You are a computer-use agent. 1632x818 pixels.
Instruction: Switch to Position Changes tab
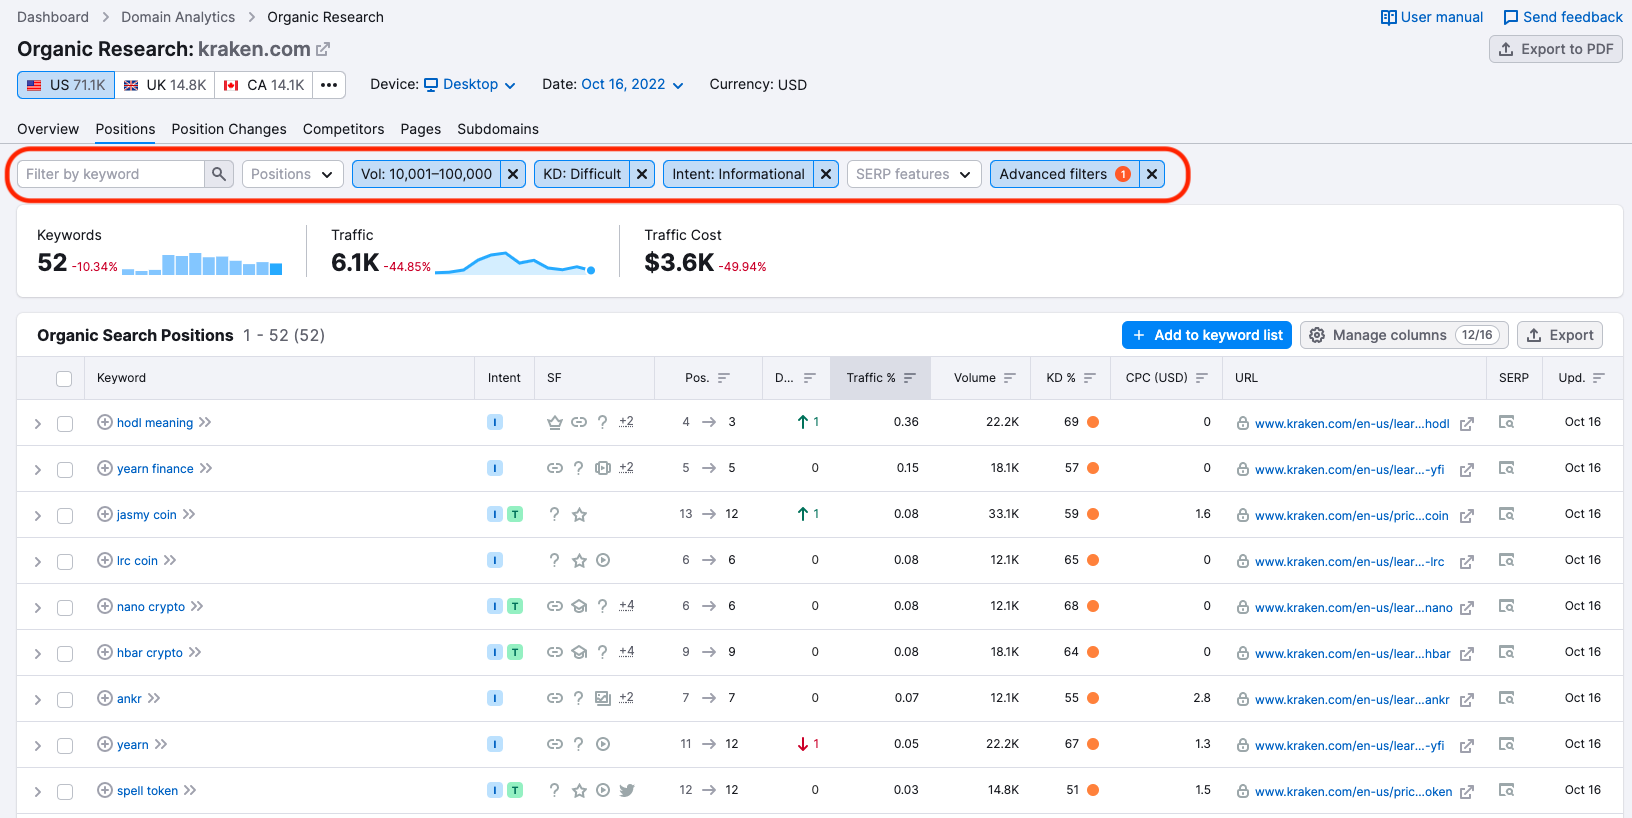(x=229, y=129)
